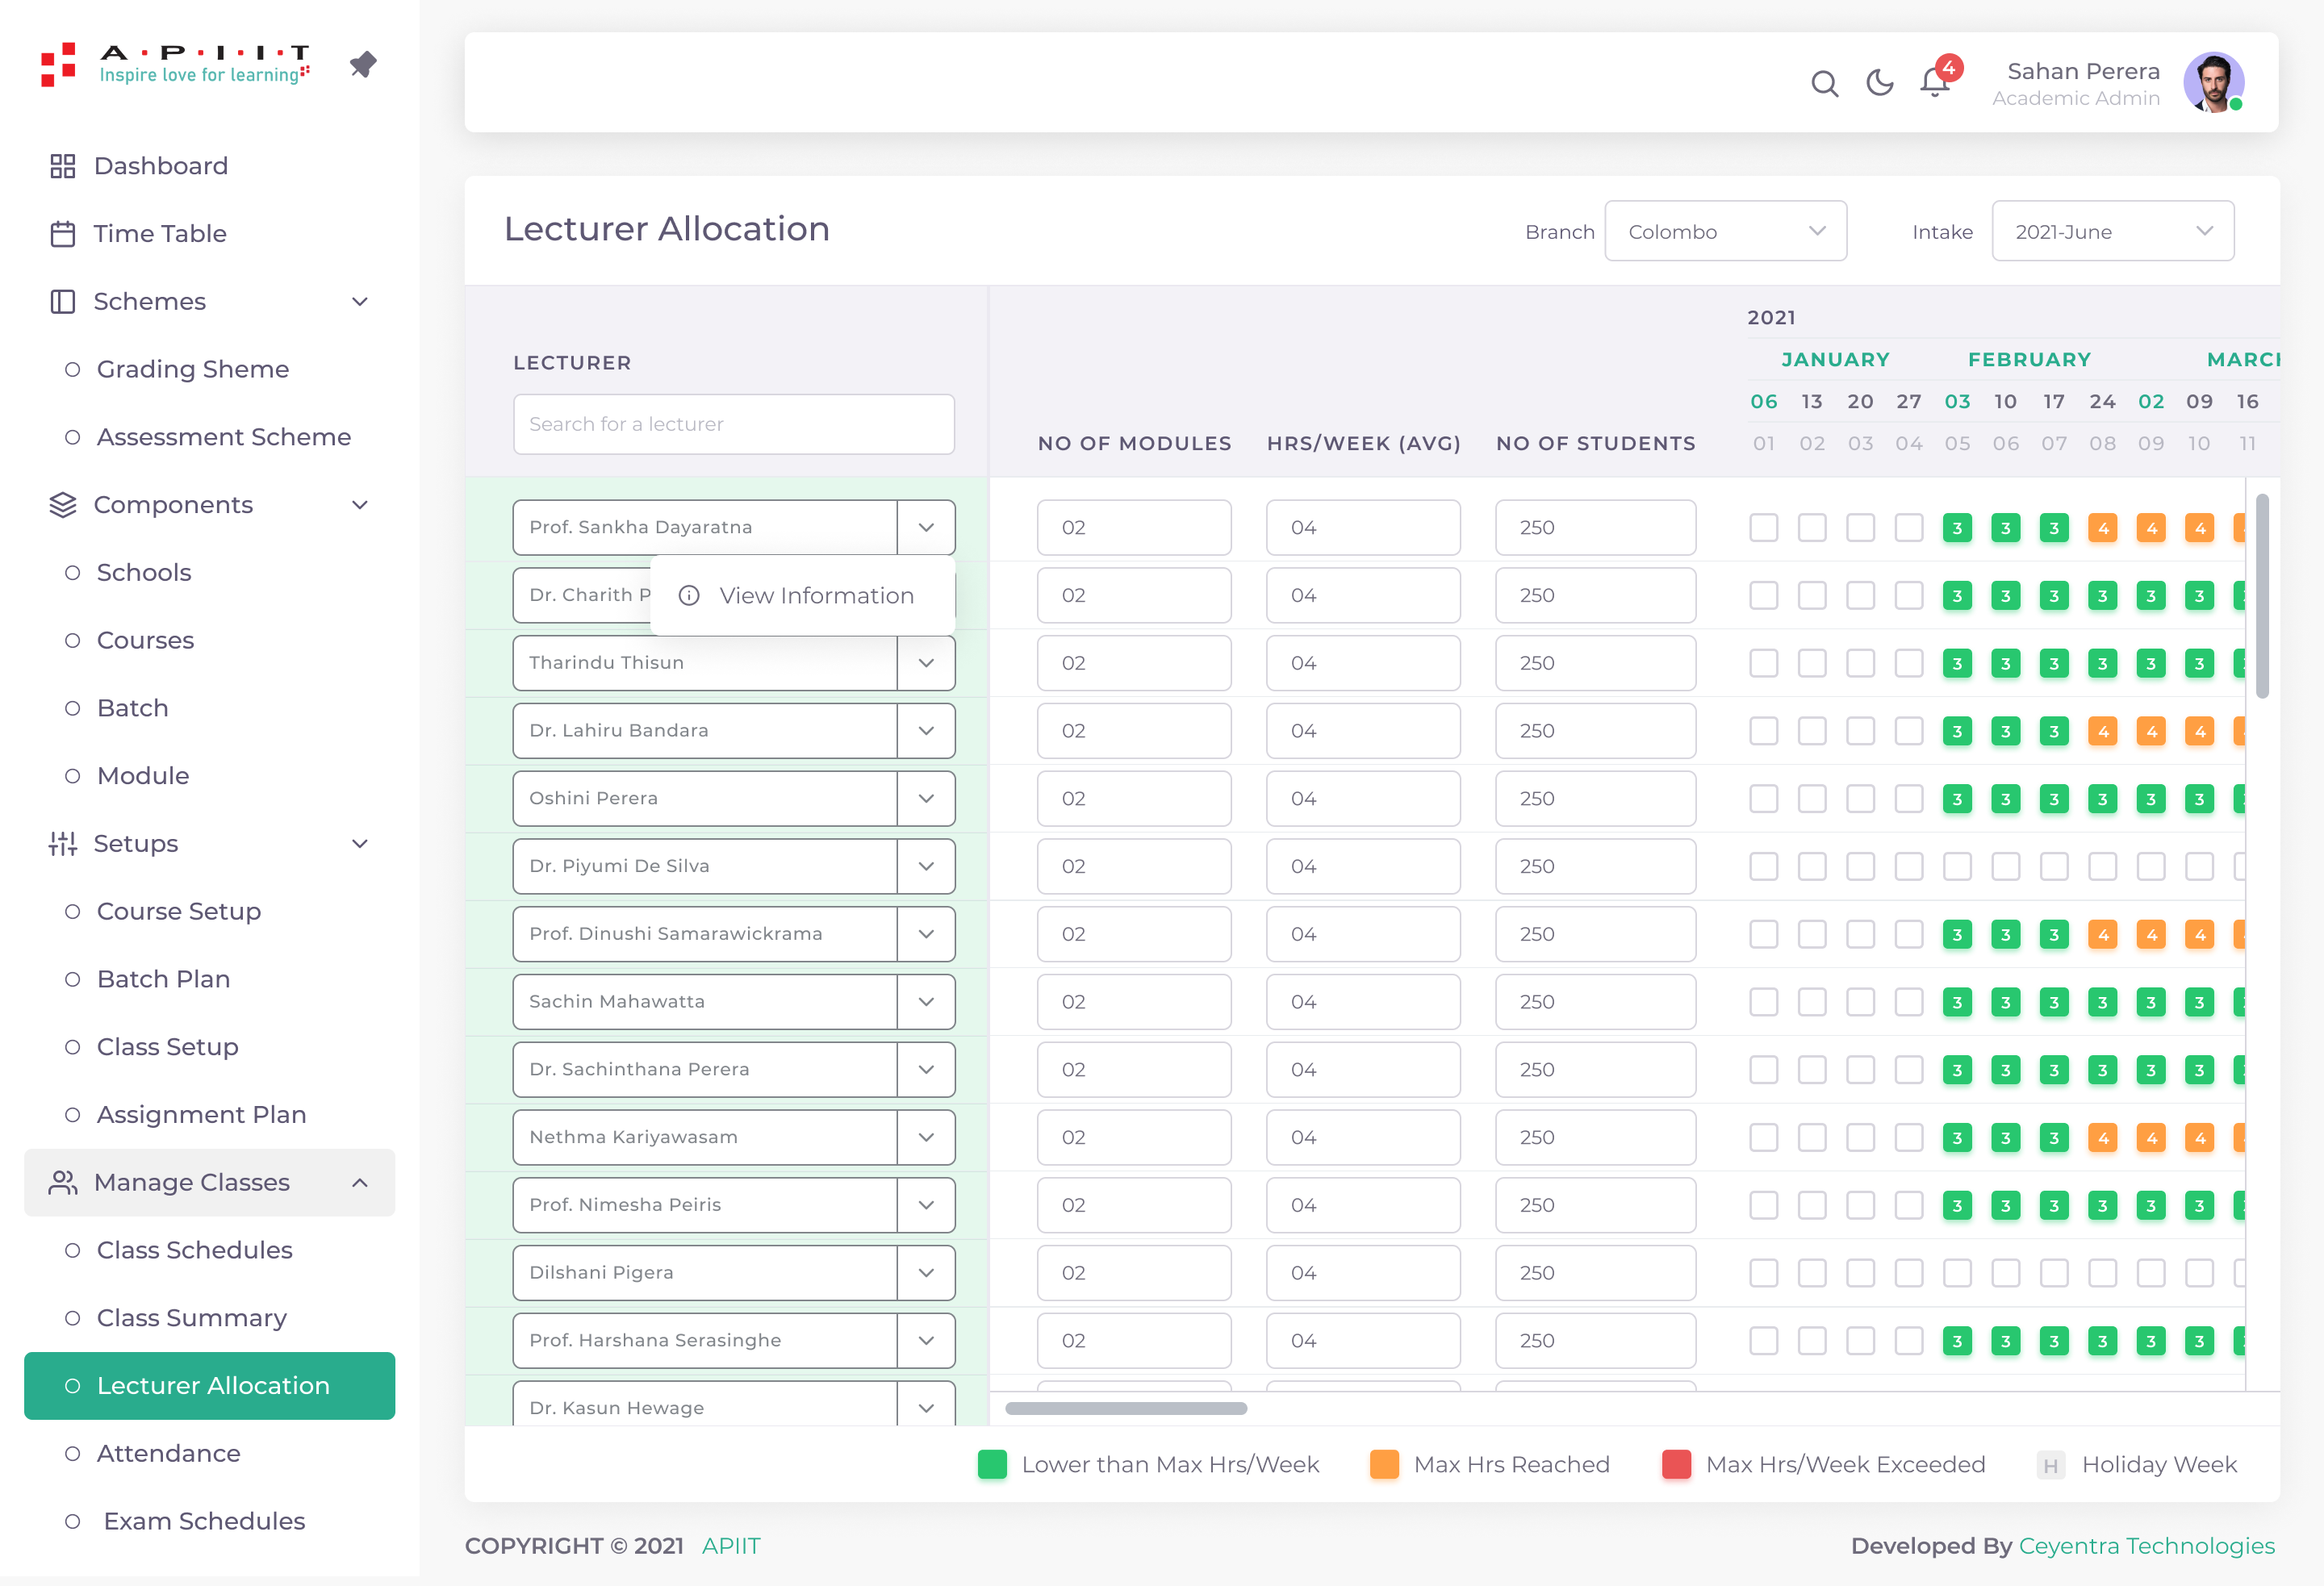Expand Tharindu Thisun lecturer dropdown arrow

(x=926, y=663)
